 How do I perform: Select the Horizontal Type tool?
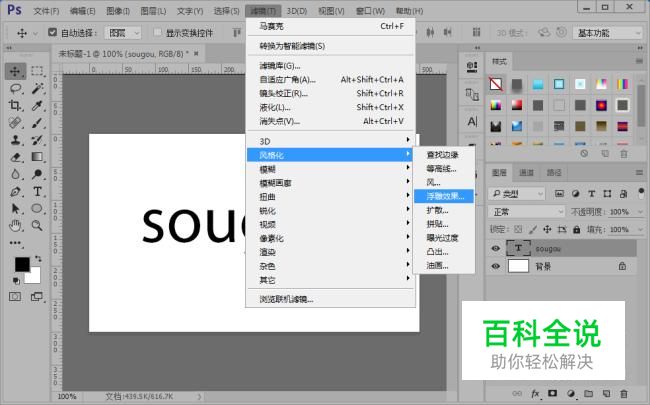click(37, 191)
